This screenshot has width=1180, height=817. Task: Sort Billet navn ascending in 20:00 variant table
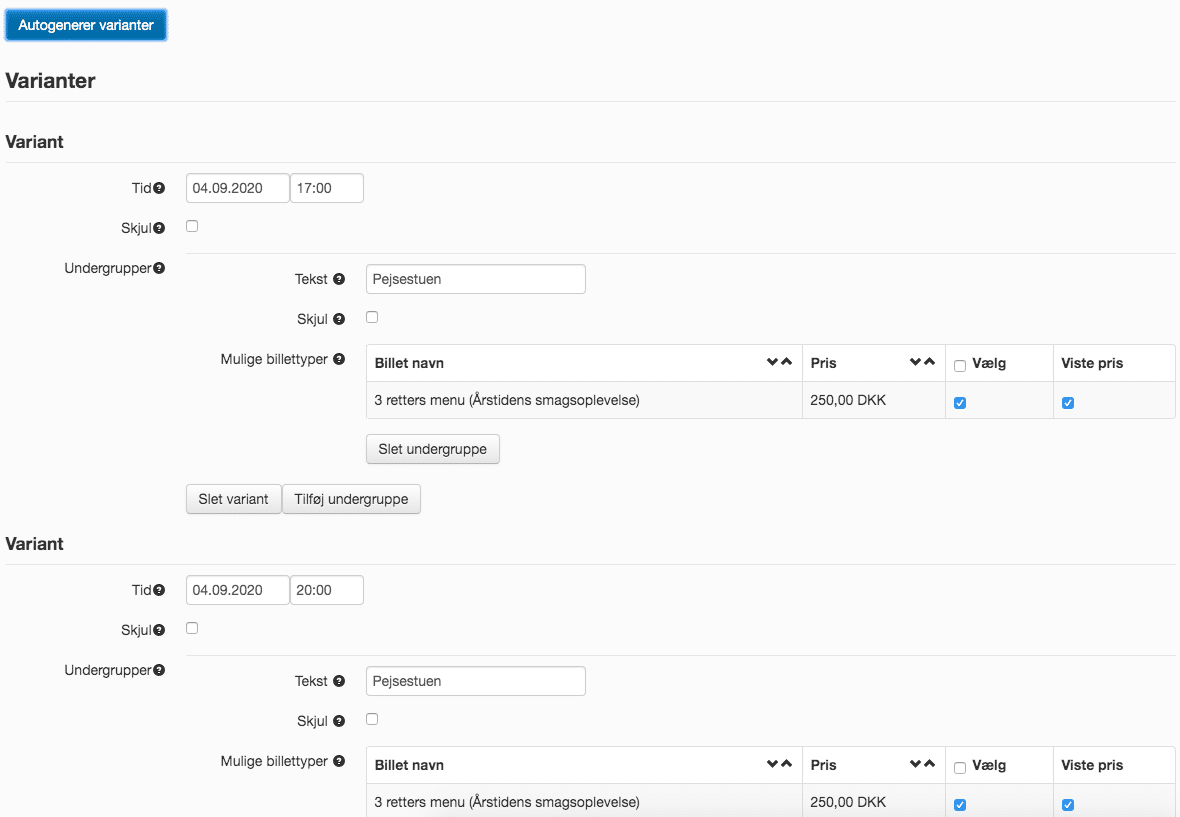tap(786, 764)
